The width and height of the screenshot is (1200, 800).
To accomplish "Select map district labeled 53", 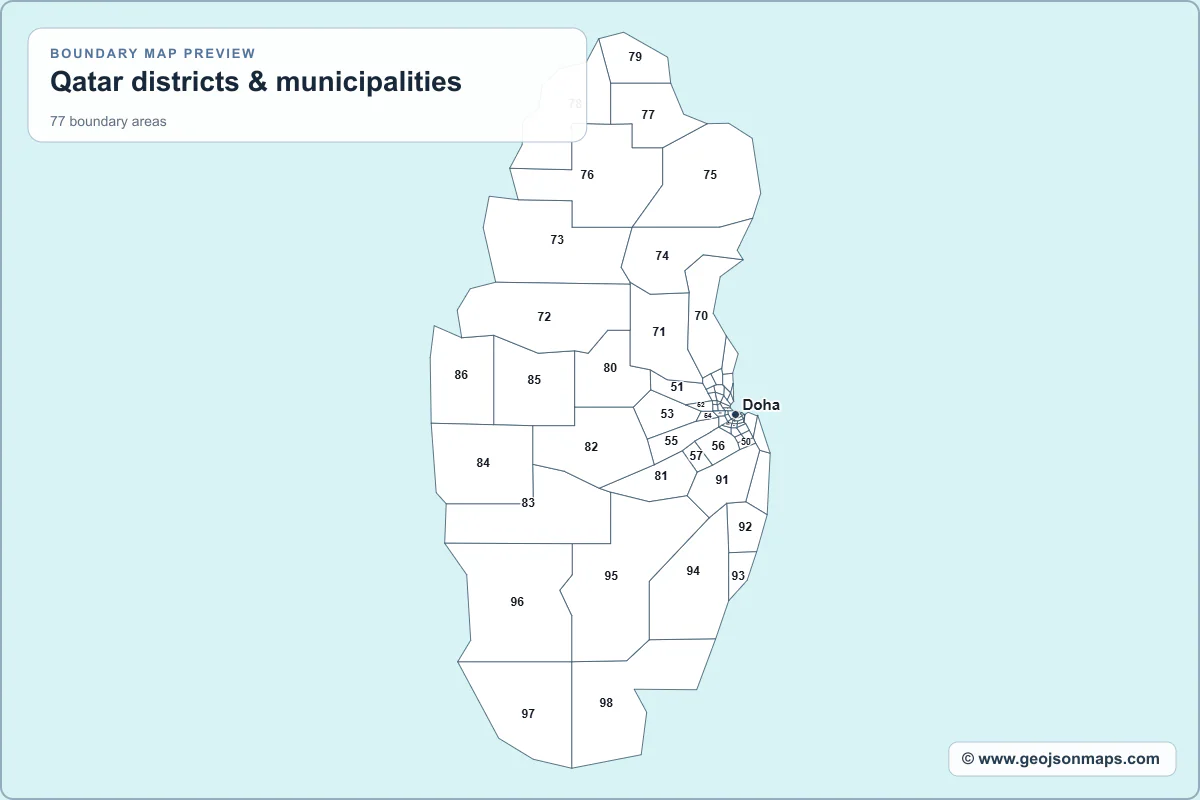I will click(667, 414).
